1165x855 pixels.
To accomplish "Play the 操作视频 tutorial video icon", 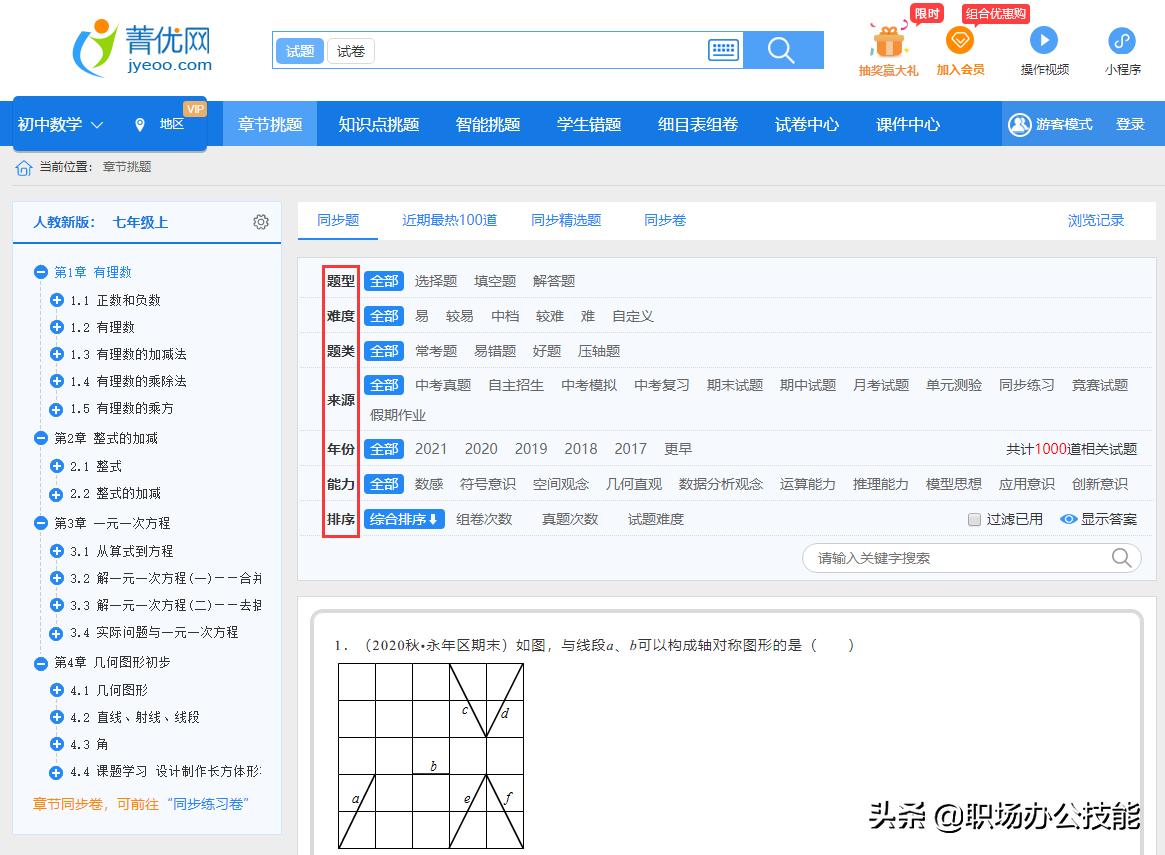I will pyautogui.click(x=1043, y=40).
